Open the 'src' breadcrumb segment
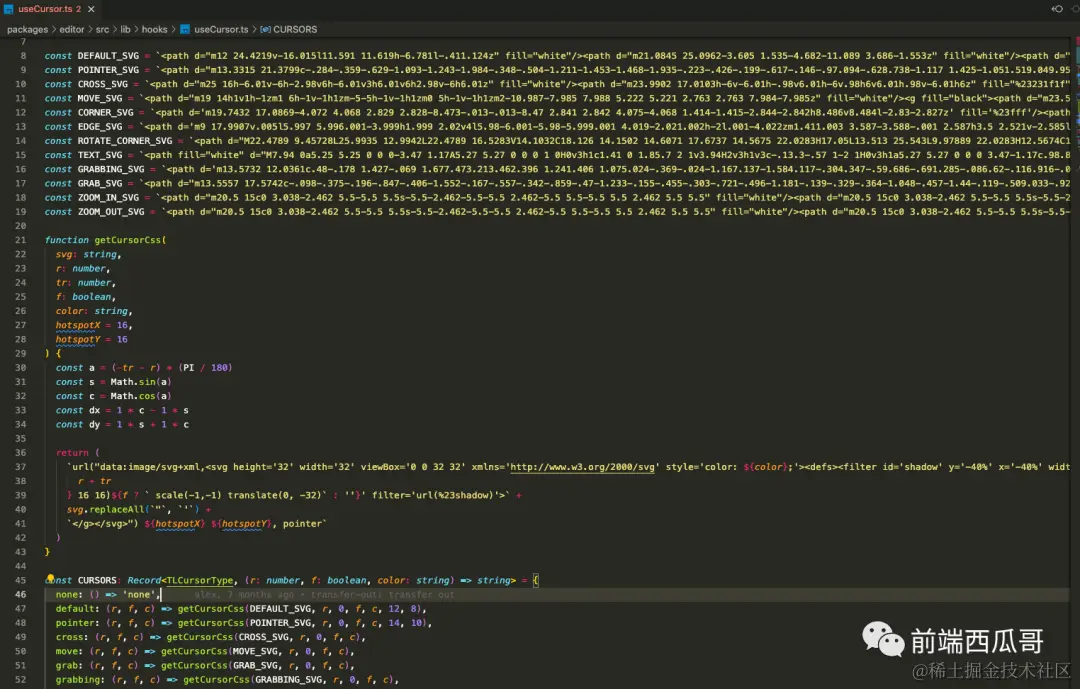 (102, 30)
